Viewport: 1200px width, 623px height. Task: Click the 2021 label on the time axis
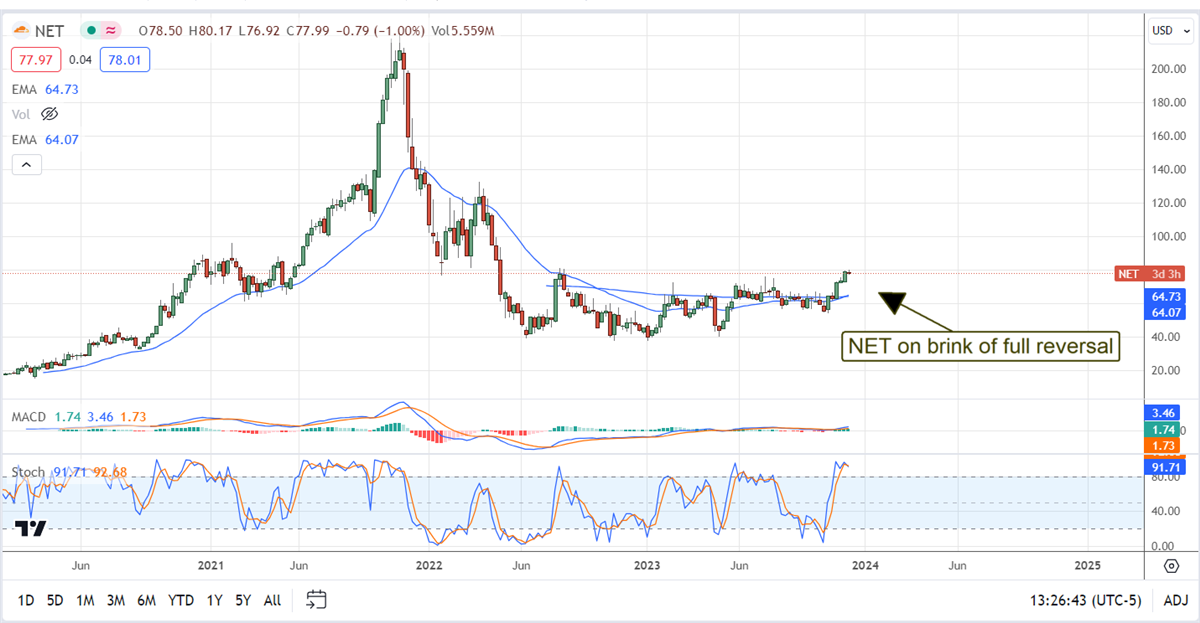point(210,566)
